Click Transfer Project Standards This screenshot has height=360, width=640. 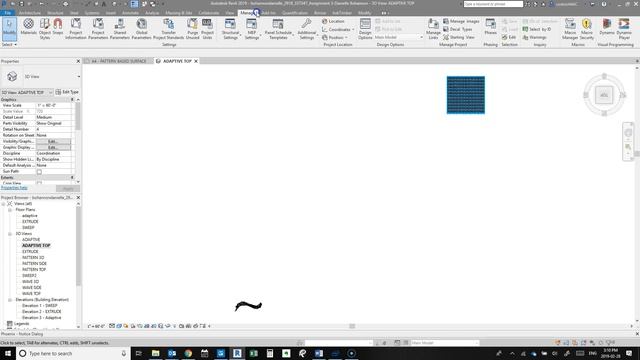[x=168, y=29]
